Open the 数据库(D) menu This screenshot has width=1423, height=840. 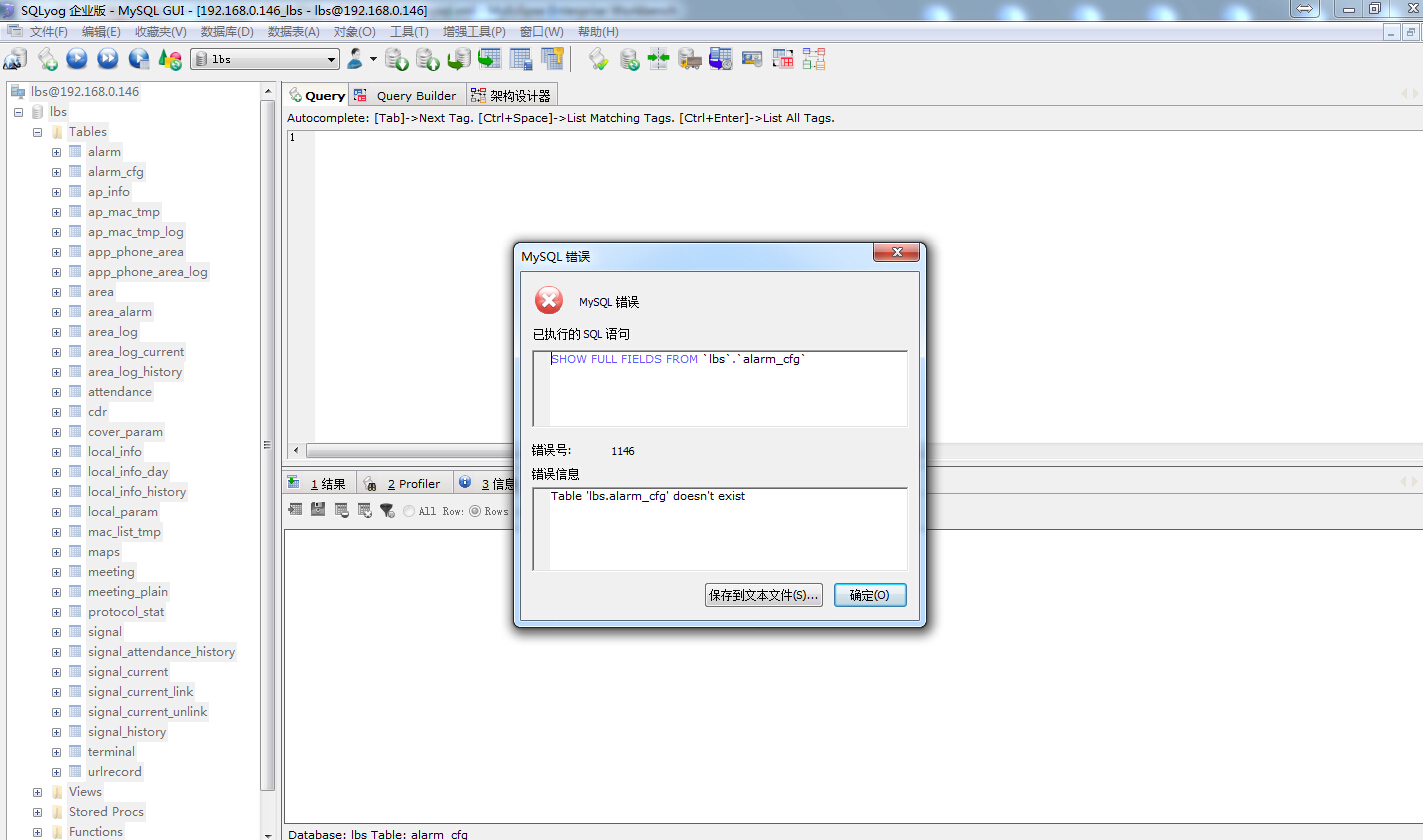pos(227,32)
